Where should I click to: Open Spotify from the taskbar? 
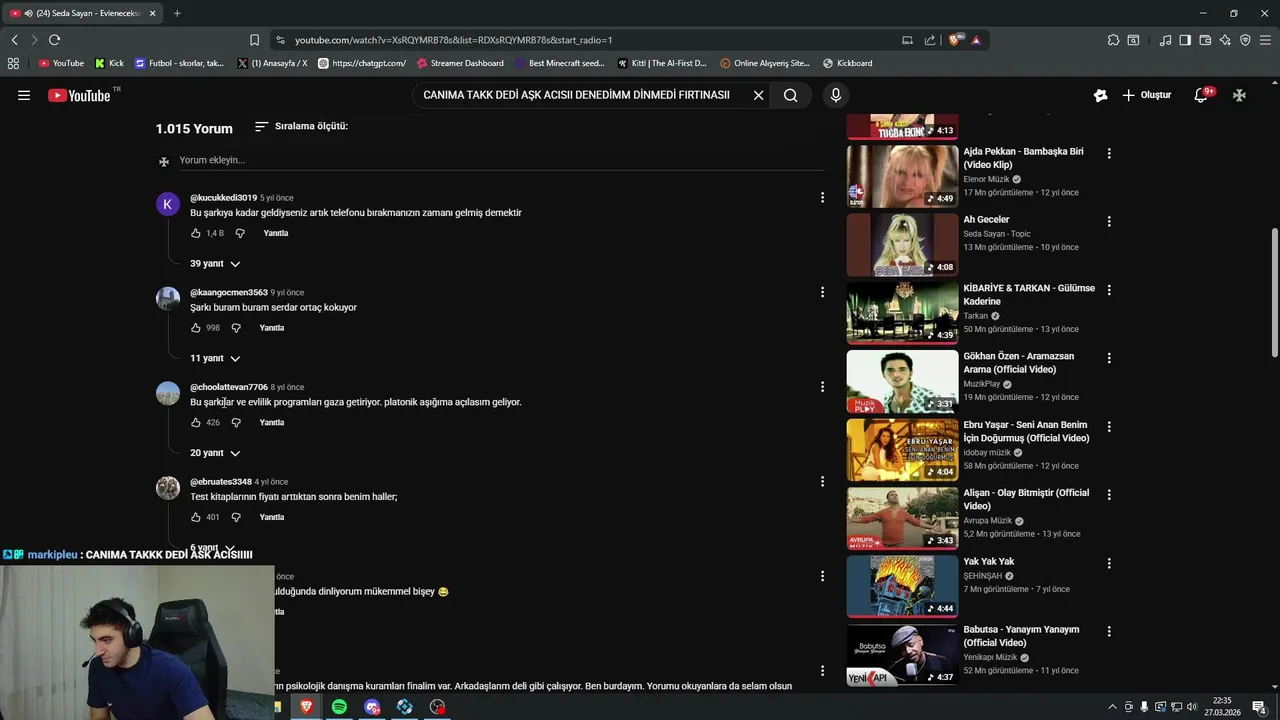coord(339,707)
